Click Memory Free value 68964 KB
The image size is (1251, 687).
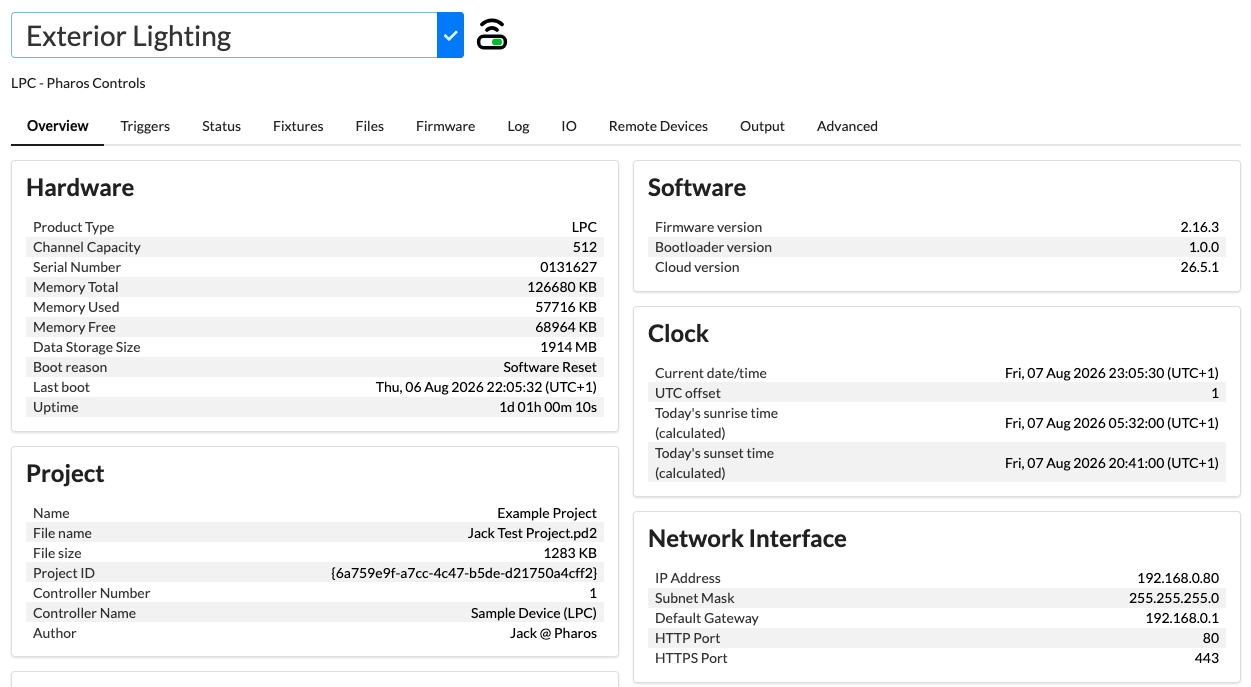(x=566, y=327)
